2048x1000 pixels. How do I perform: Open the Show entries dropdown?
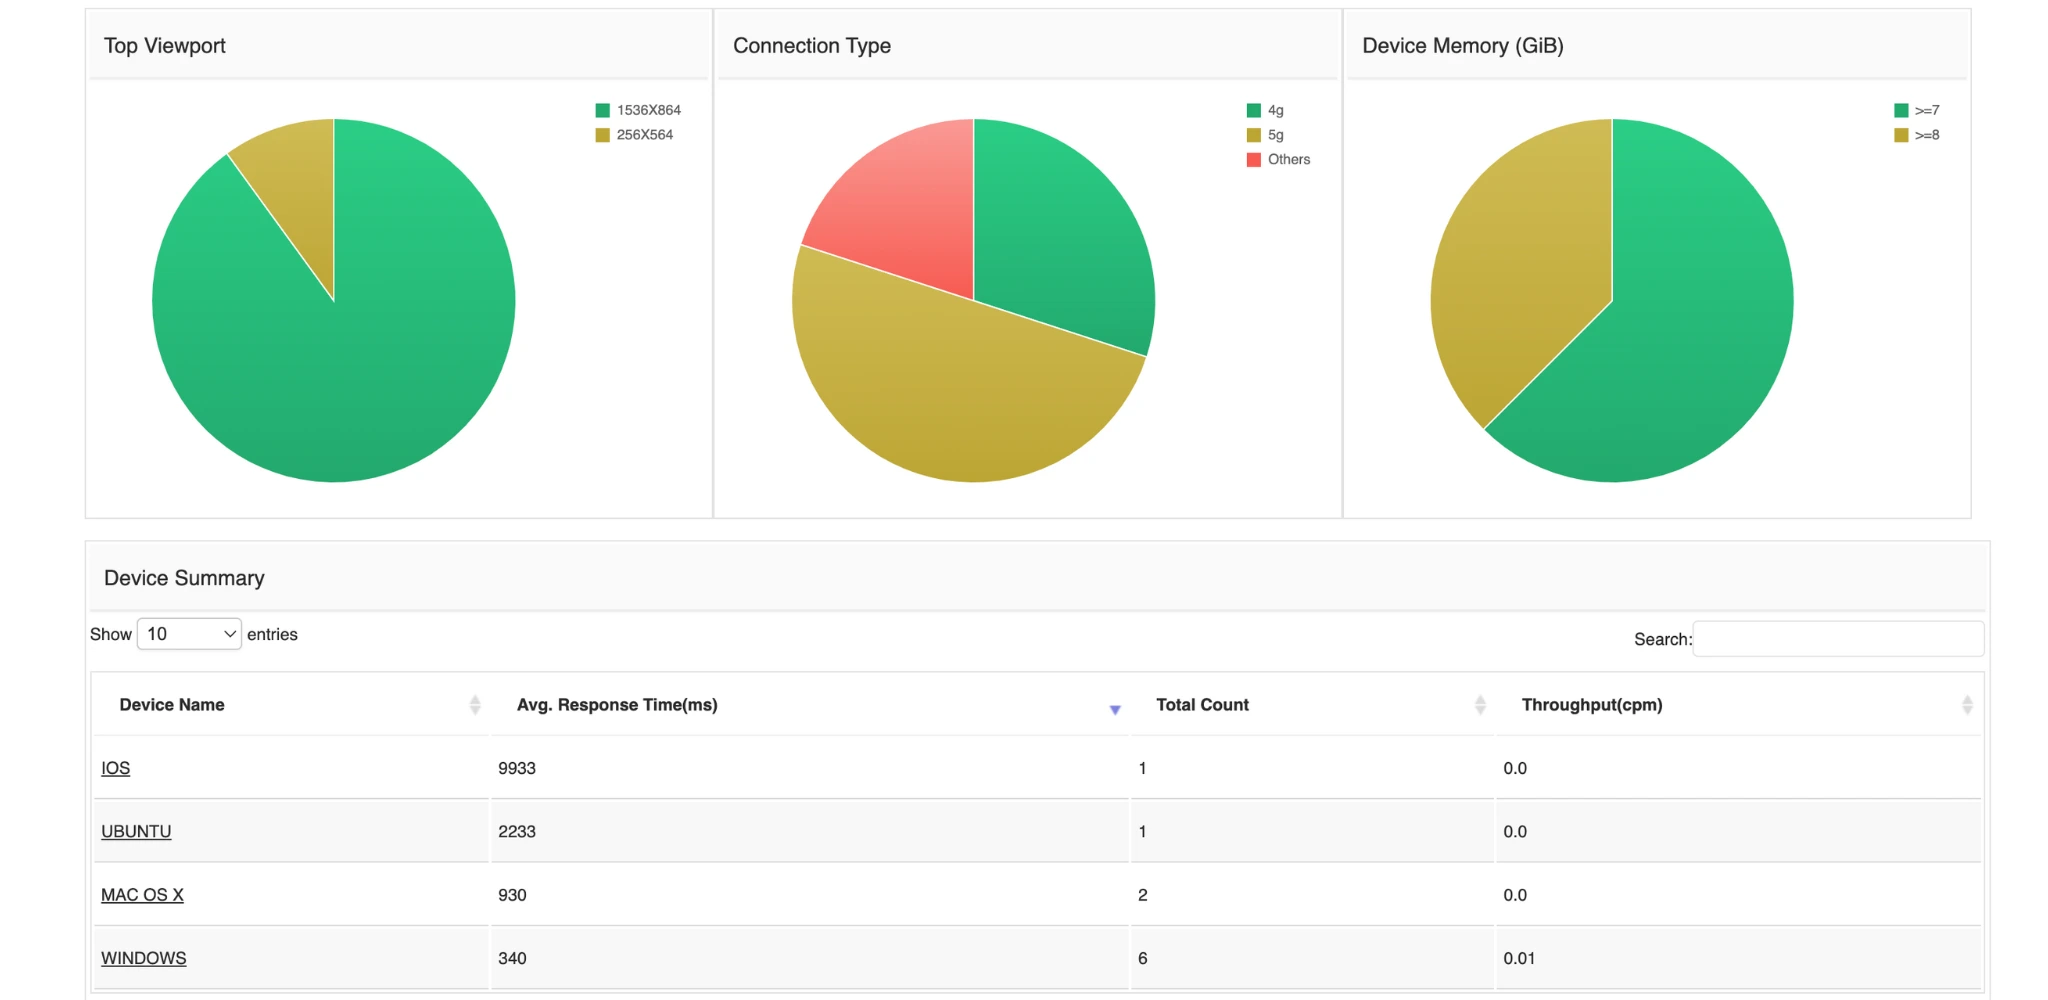[189, 634]
